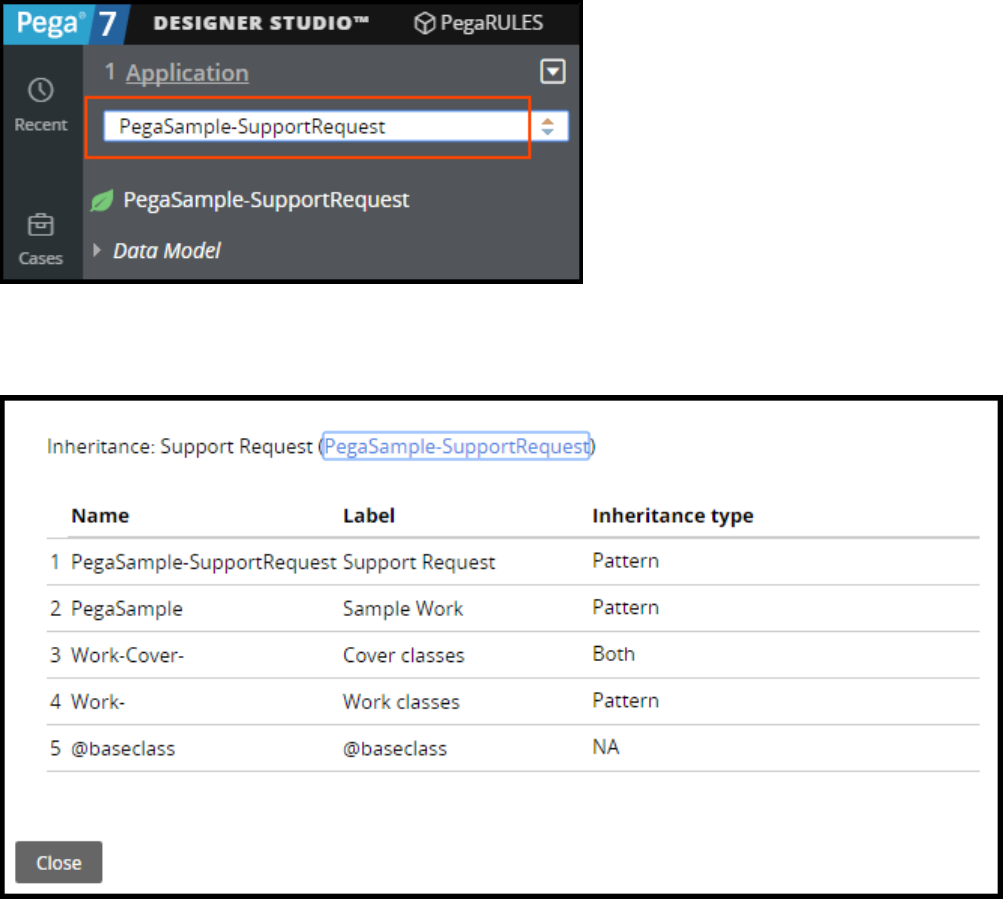Expand the Data Model tree node
Image resolution: width=1003 pixels, height=899 pixels.
click(x=97, y=250)
